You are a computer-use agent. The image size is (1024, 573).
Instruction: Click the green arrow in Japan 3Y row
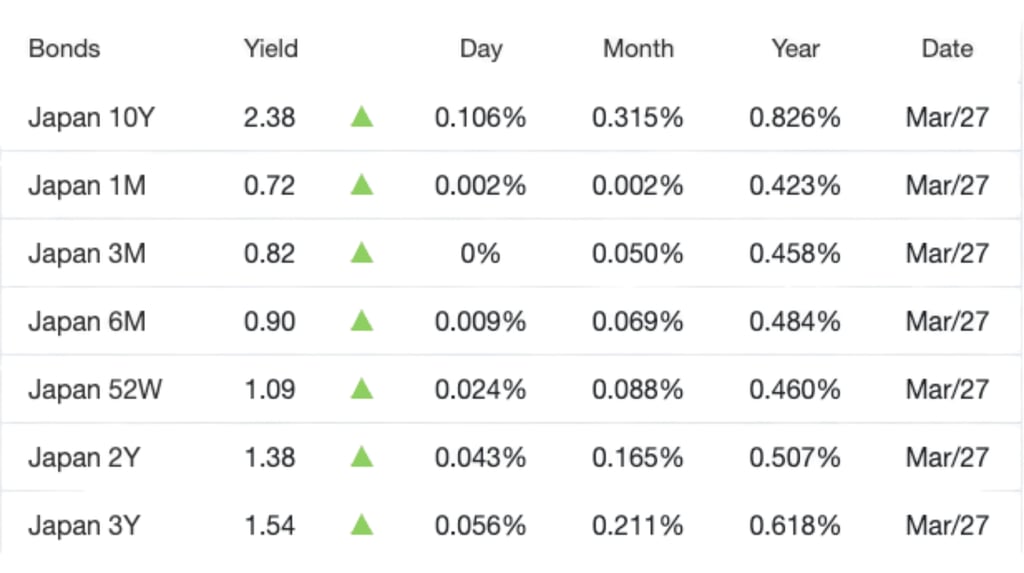pos(362,525)
